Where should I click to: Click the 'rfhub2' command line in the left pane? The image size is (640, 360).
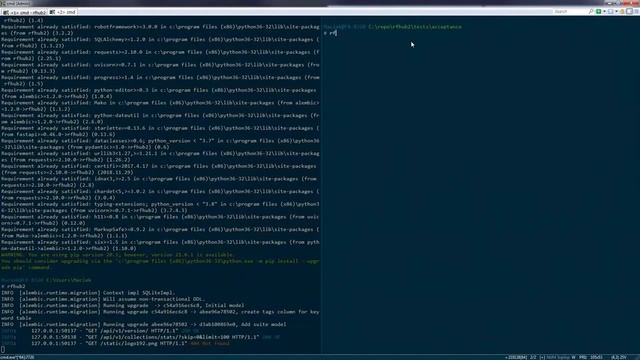pyautogui.click(x=13, y=286)
